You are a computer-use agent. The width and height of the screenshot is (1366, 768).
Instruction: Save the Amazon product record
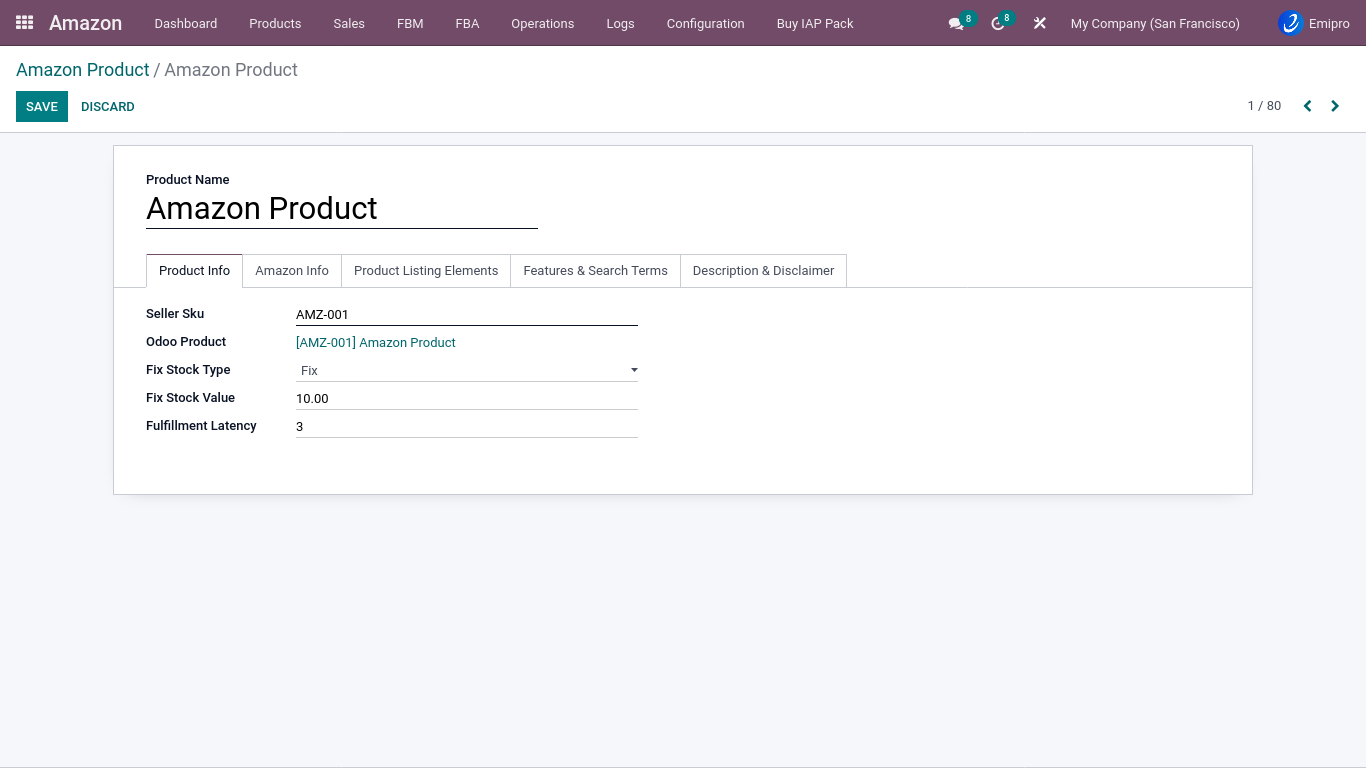point(42,107)
